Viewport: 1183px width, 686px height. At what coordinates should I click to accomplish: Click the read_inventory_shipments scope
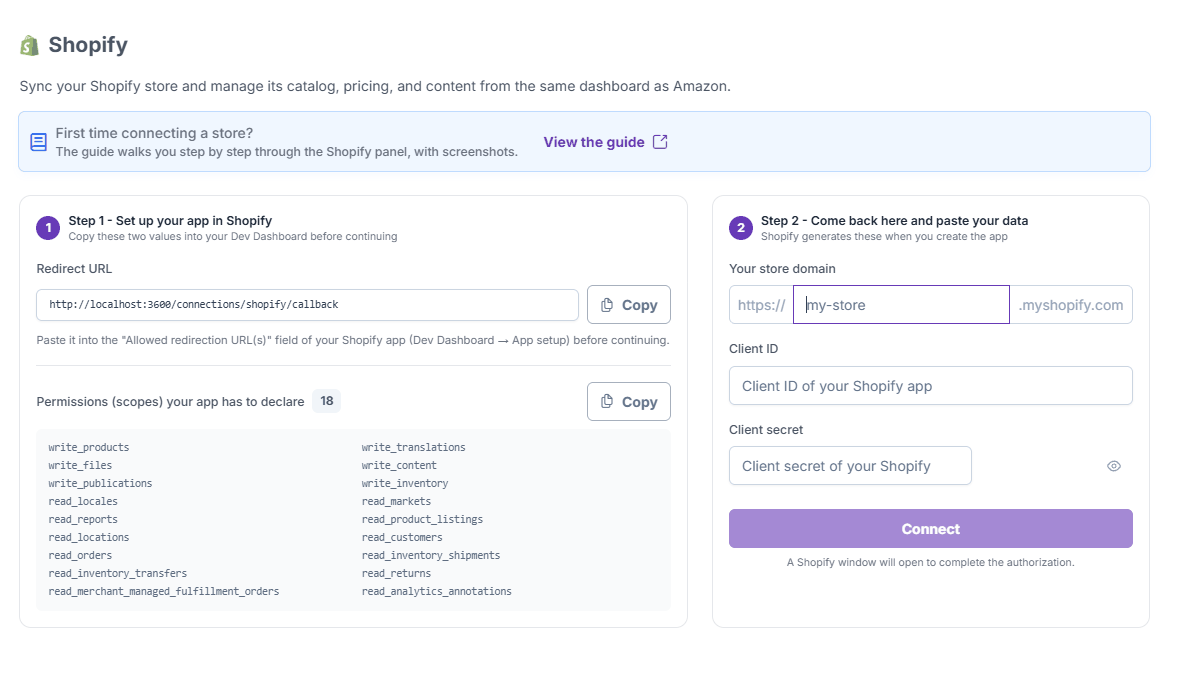[431, 555]
